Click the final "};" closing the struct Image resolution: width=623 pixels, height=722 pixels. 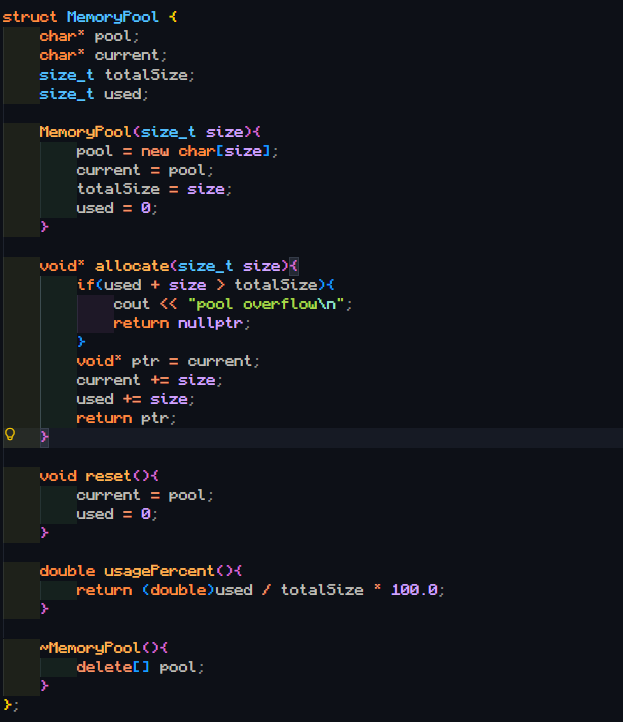click(11, 705)
